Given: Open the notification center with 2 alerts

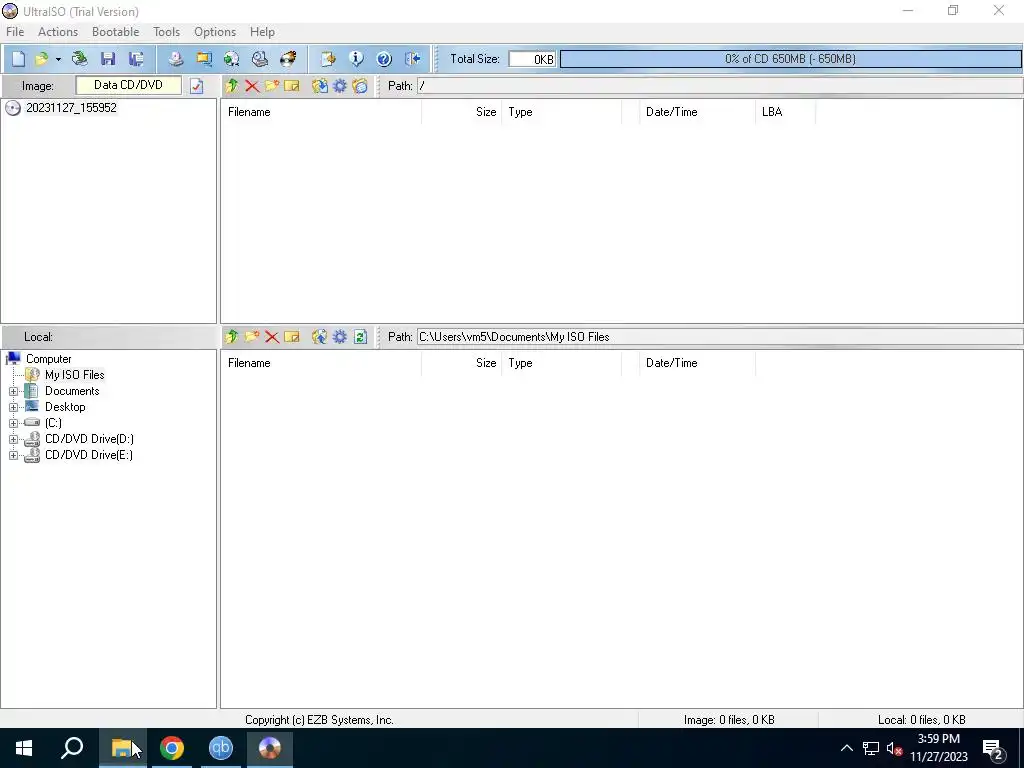Looking at the screenshot, I should click(993, 749).
